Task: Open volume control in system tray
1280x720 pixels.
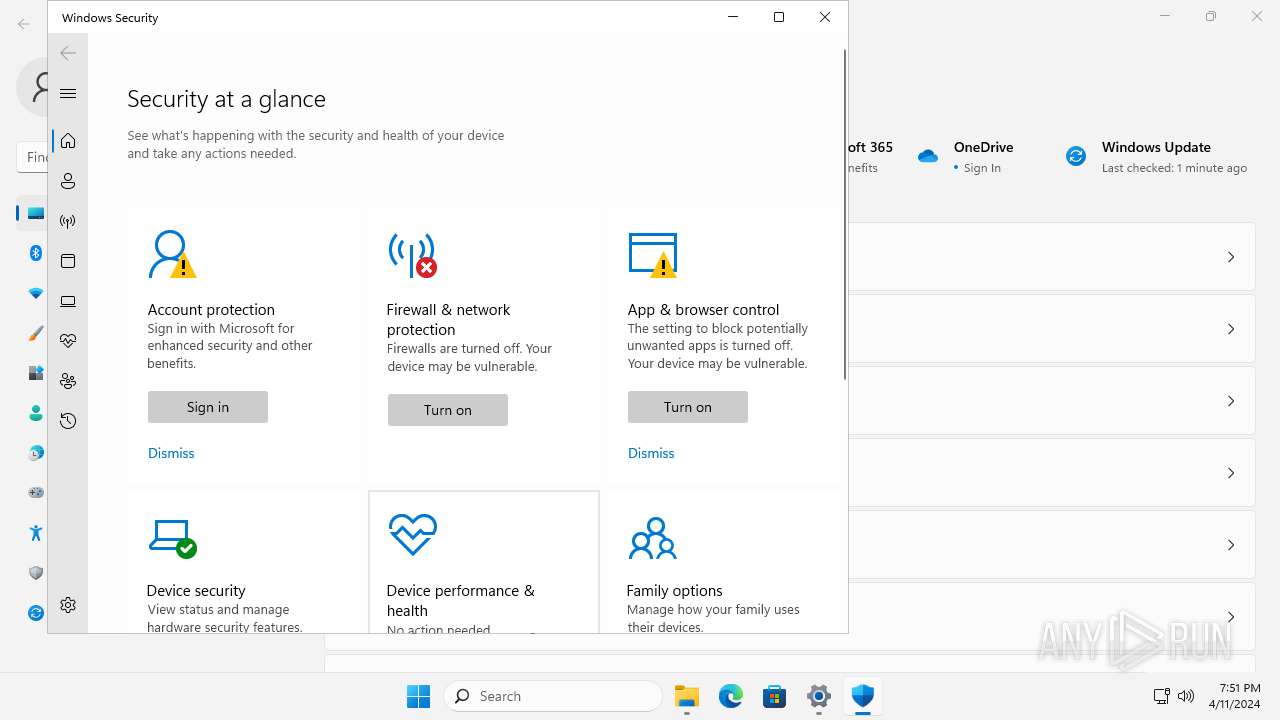Action: click(1186, 696)
